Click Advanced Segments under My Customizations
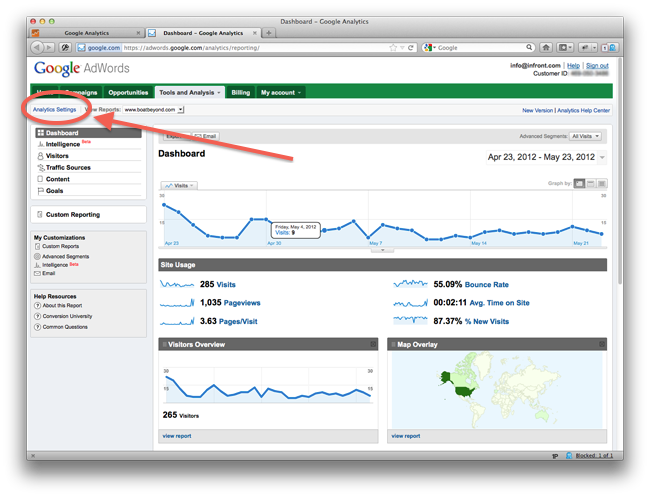This screenshot has height=497, width=650. (x=65, y=257)
